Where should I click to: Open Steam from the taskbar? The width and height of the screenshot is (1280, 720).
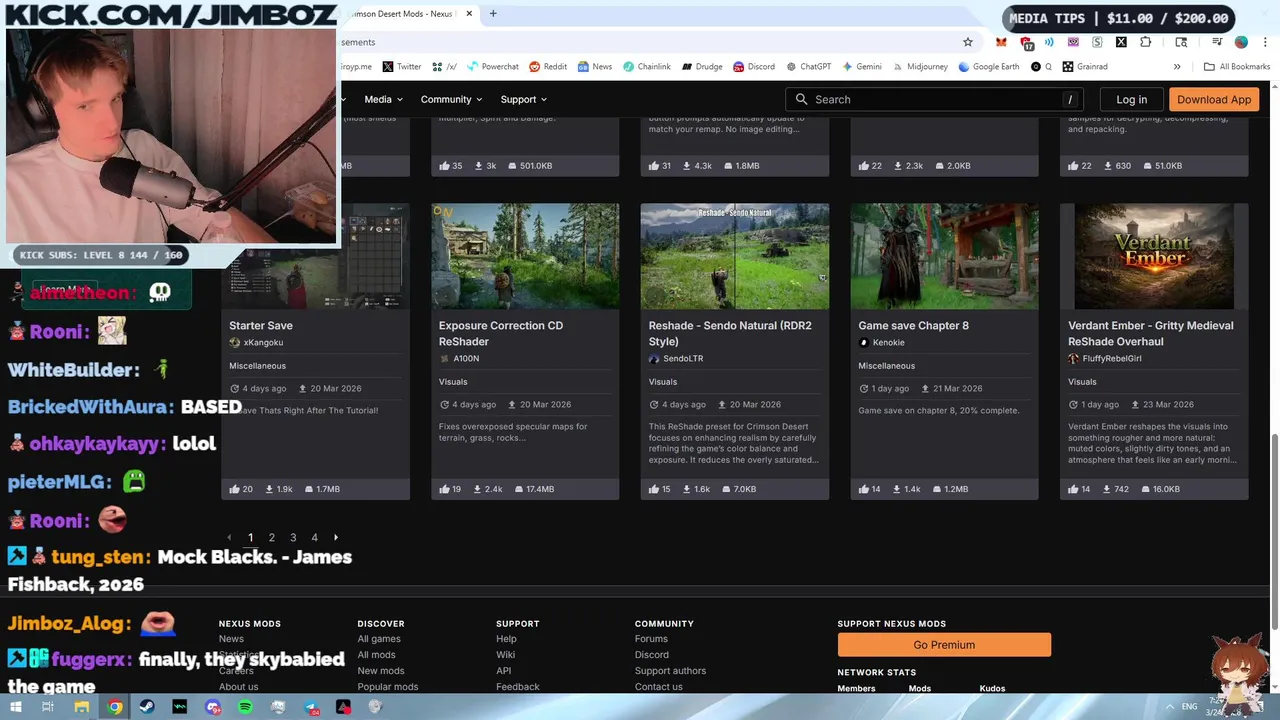[x=147, y=707]
